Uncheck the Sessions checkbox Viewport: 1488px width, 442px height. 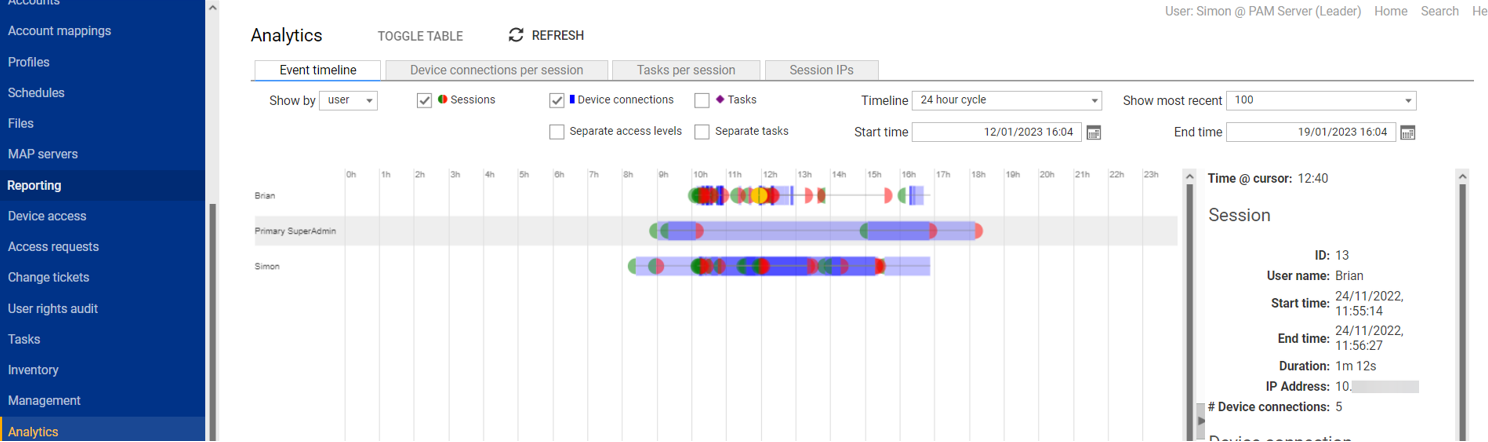(x=425, y=100)
